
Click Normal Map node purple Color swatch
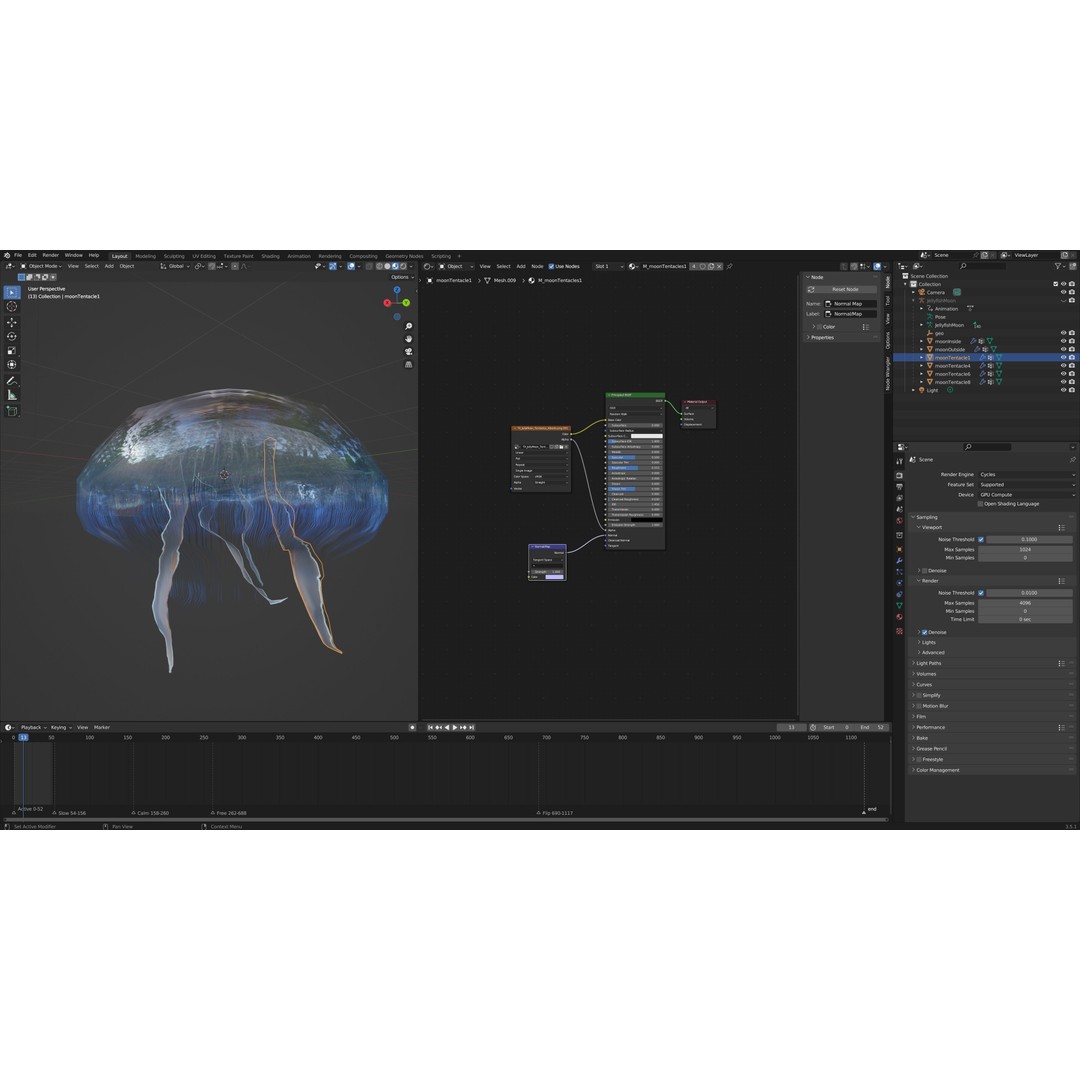click(x=554, y=577)
